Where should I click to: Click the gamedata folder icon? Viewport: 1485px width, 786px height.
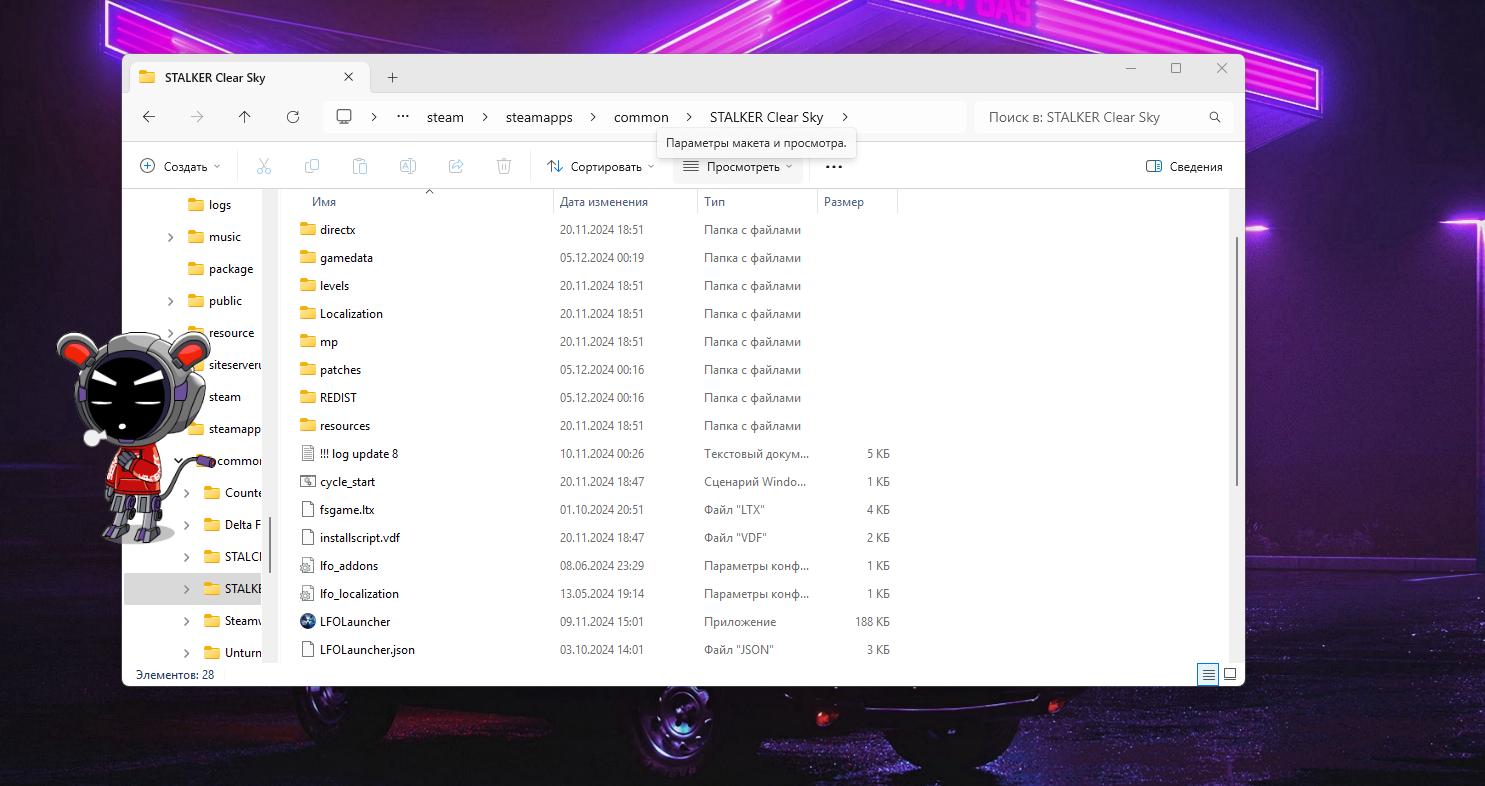(308, 257)
